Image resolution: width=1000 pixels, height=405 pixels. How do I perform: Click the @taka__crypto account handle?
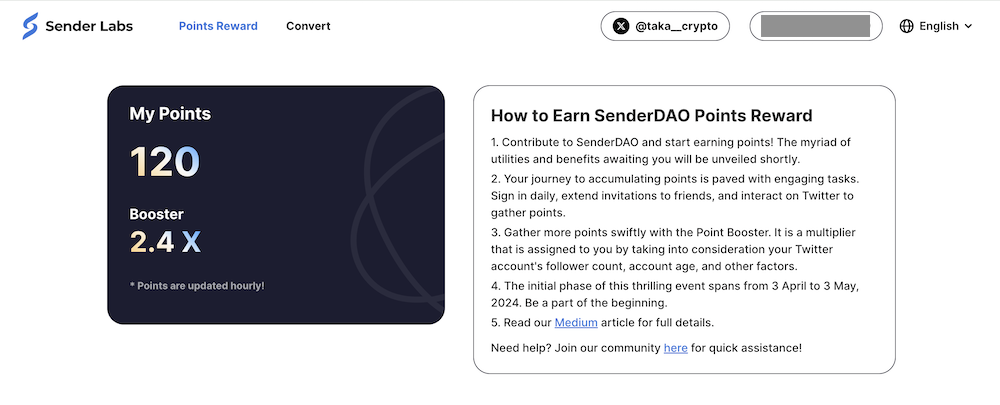tap(676, 26)
